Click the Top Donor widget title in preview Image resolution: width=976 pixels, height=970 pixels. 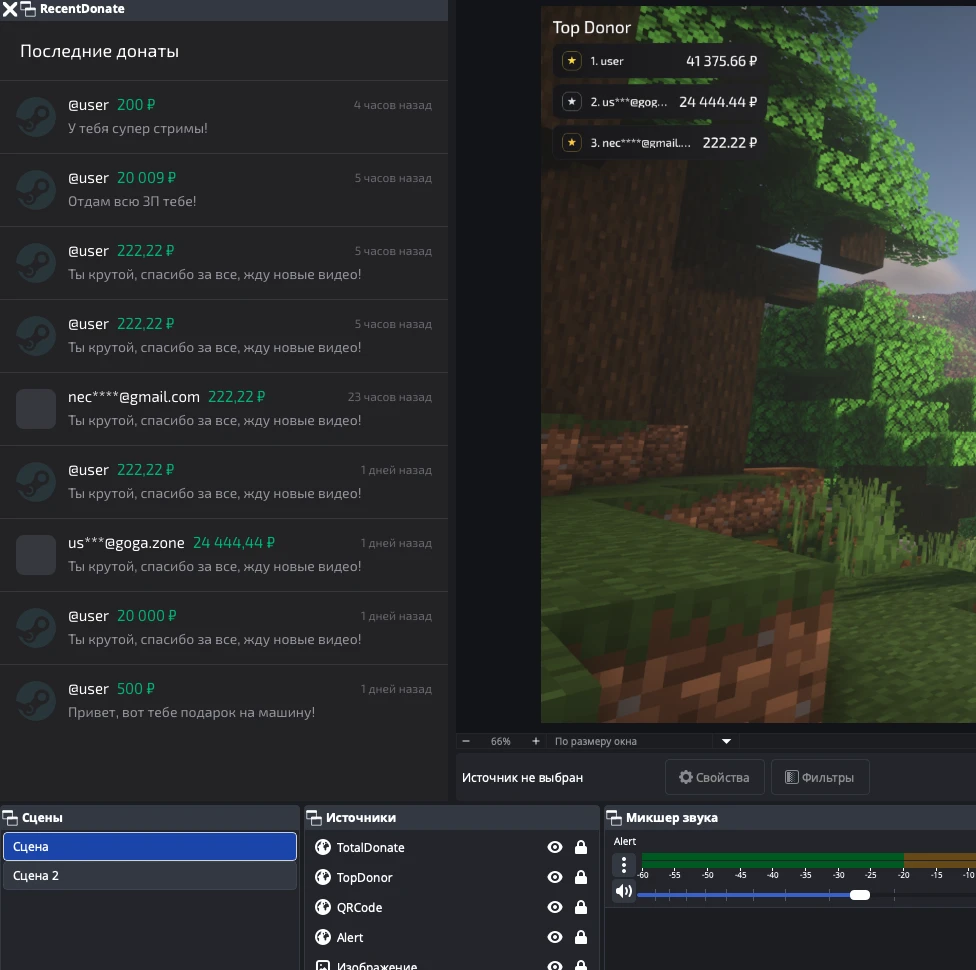(x=591, y=27)
